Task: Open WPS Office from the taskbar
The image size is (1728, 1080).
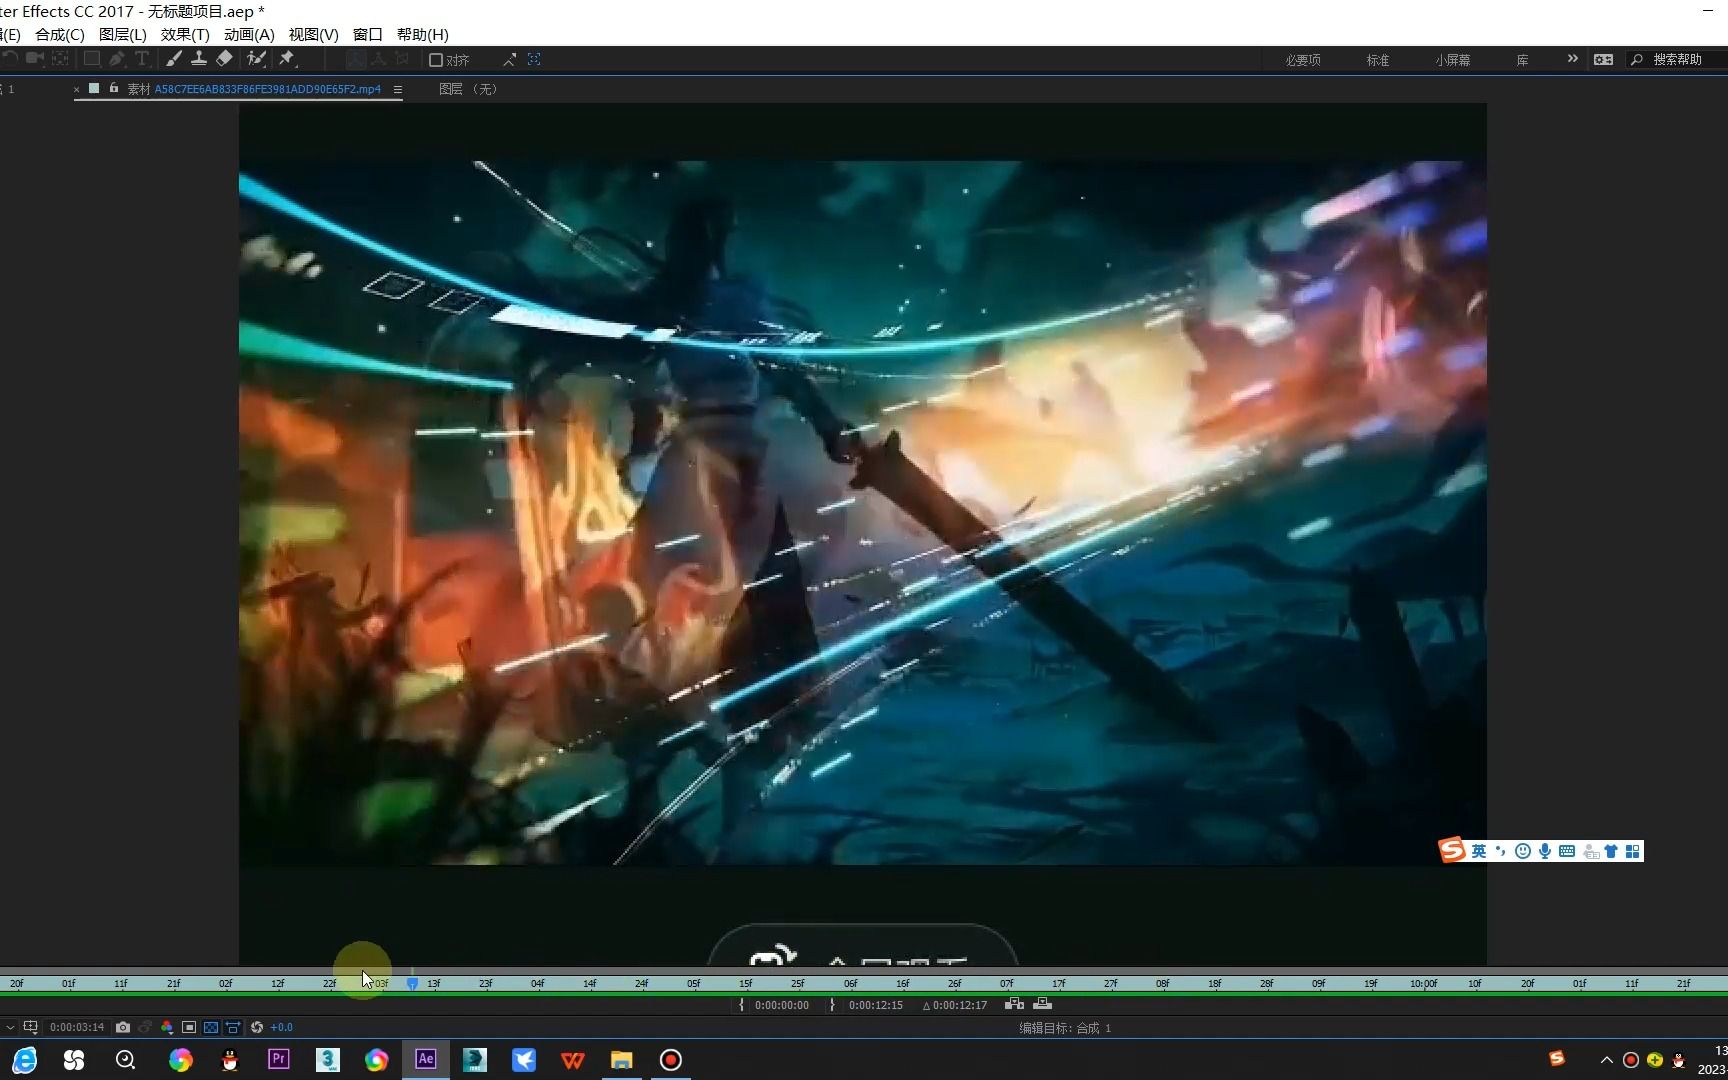Action: pyautogui.click(x=573, y=1060)
